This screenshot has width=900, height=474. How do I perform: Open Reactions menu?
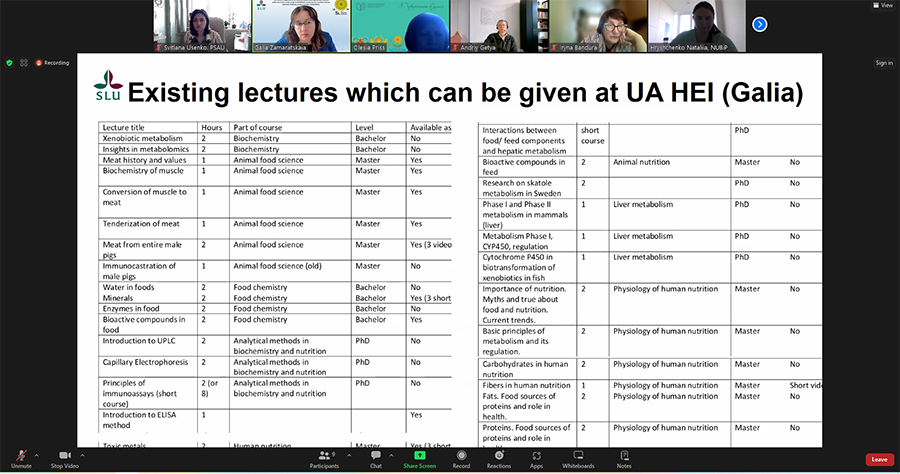(499, 459)
